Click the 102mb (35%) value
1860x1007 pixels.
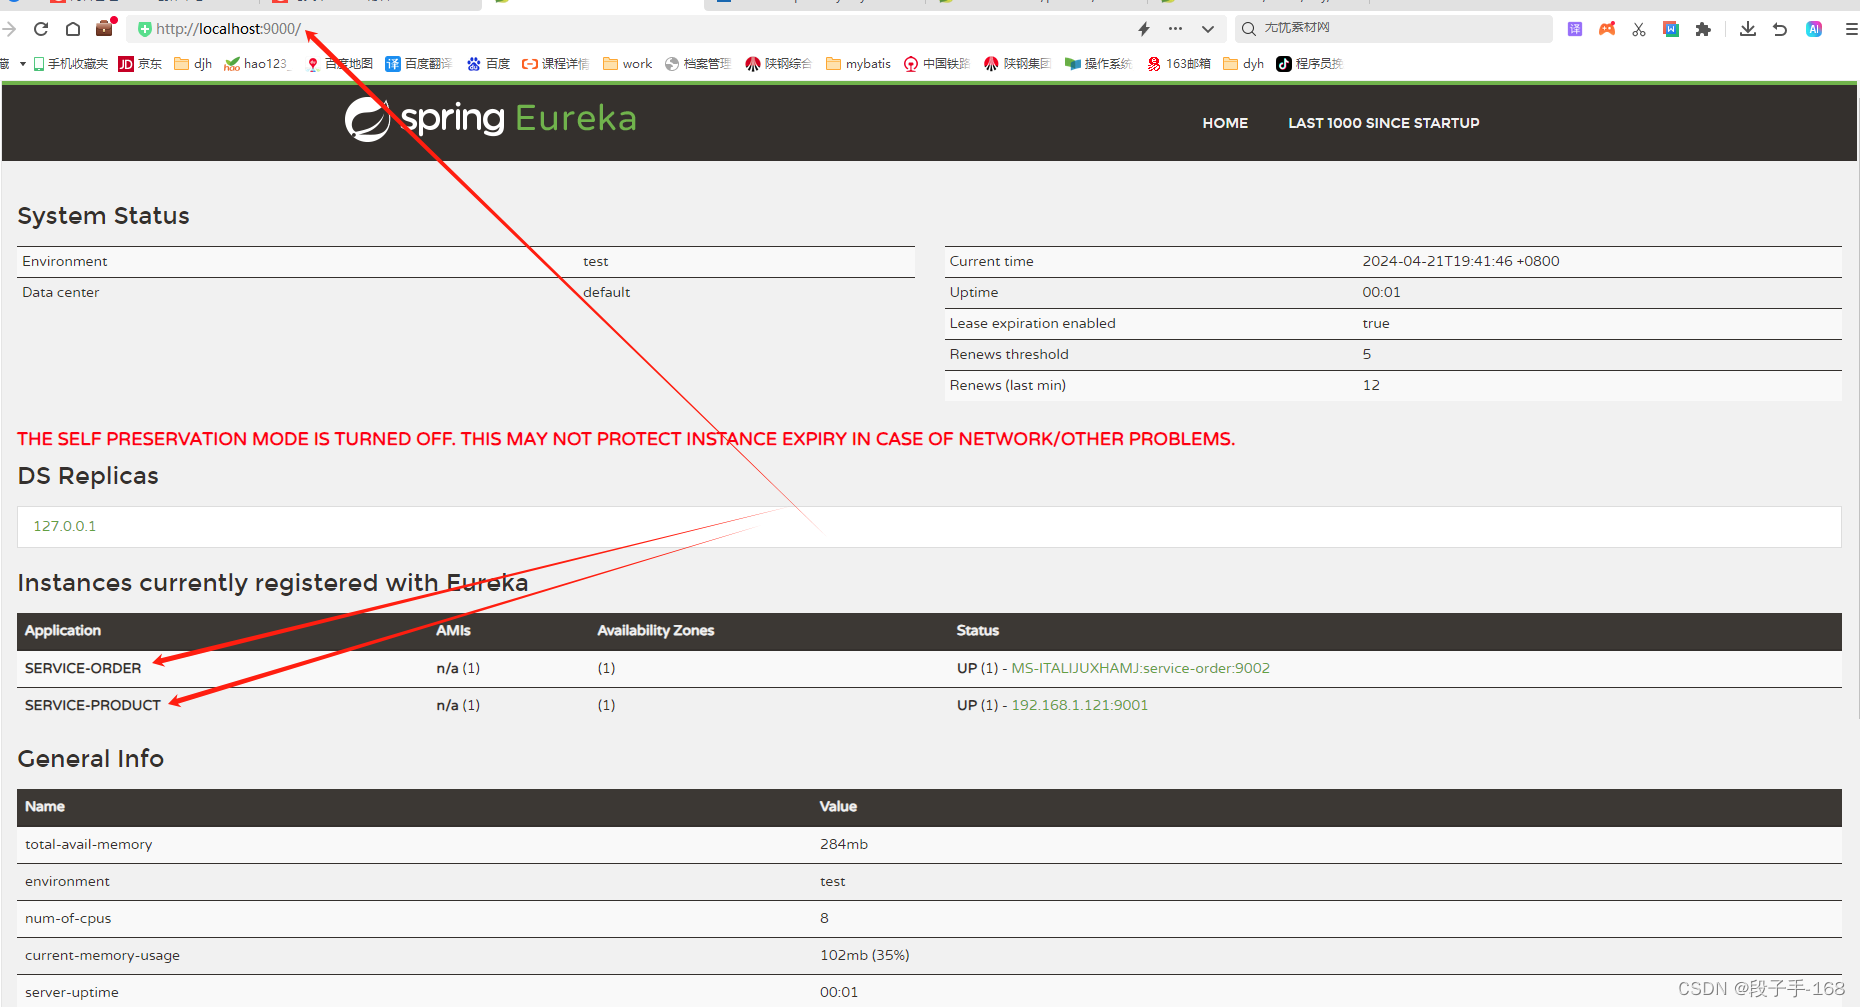pyautogui.click(x=865, y=955)
